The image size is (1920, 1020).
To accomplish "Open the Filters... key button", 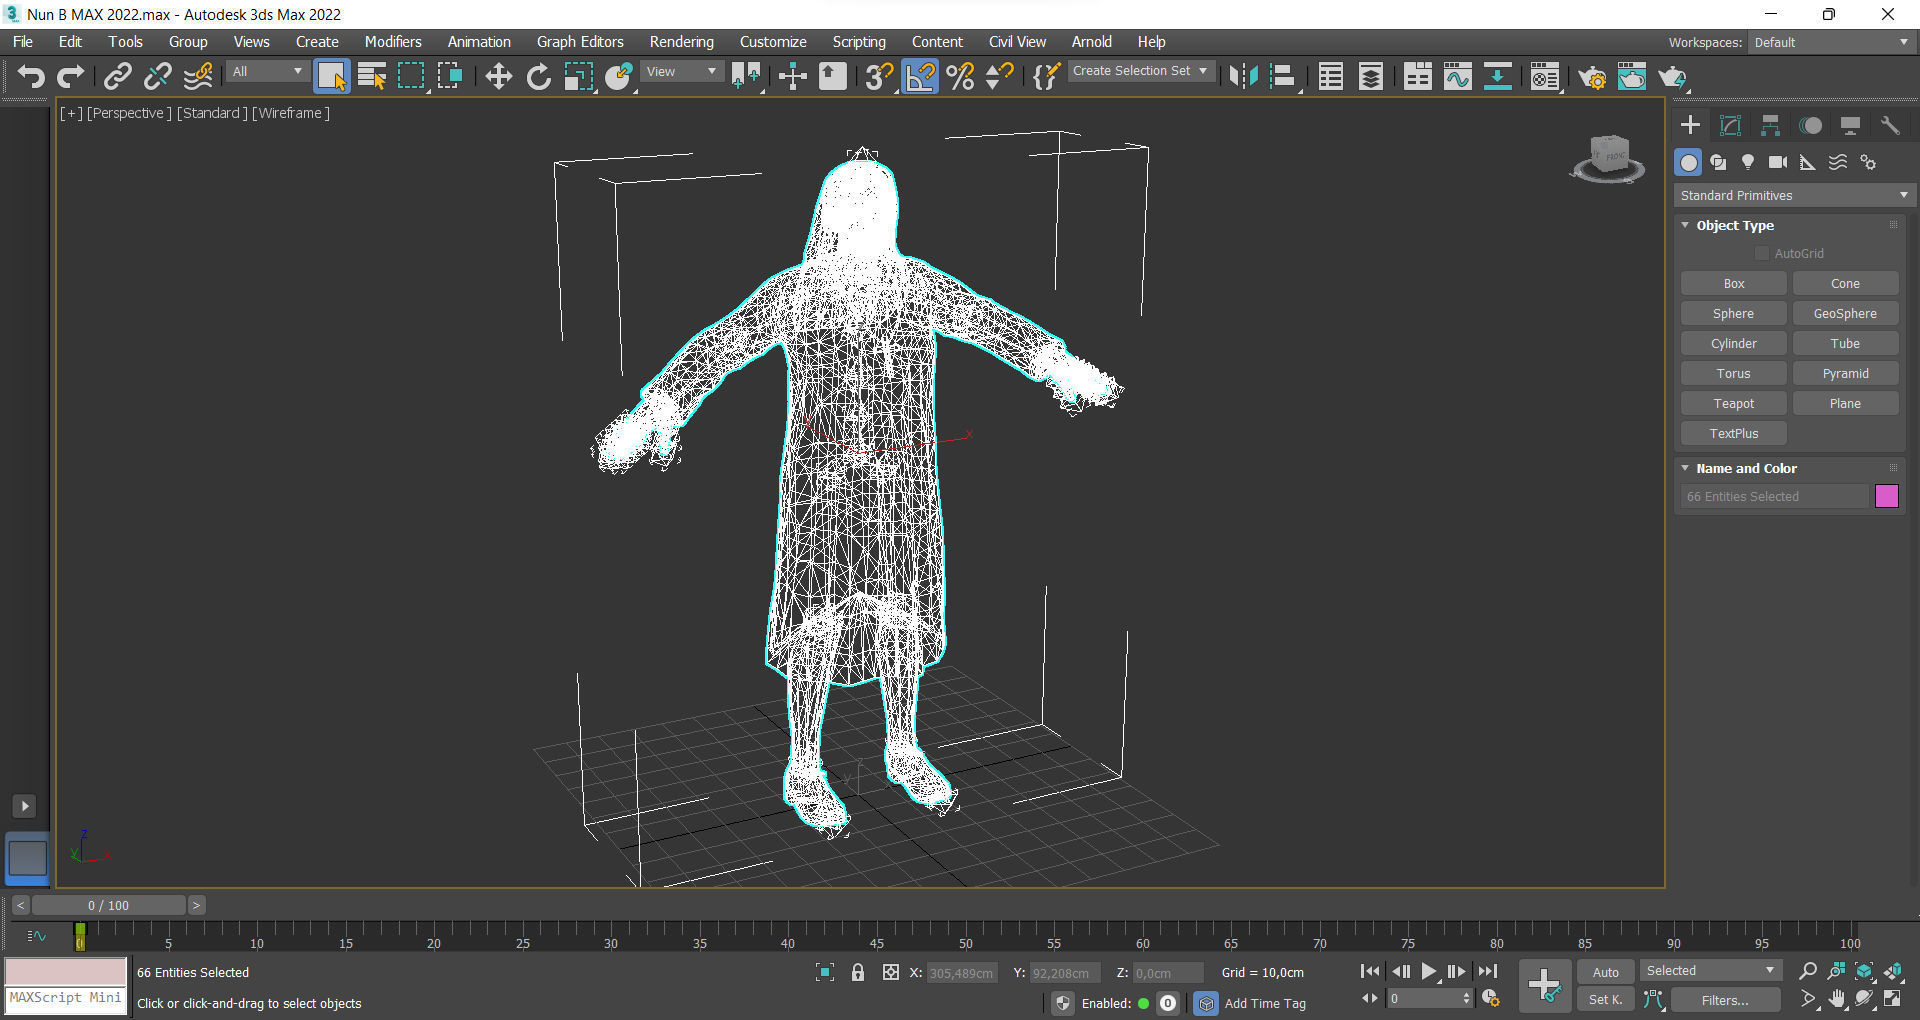I will pos(1725,1000).
